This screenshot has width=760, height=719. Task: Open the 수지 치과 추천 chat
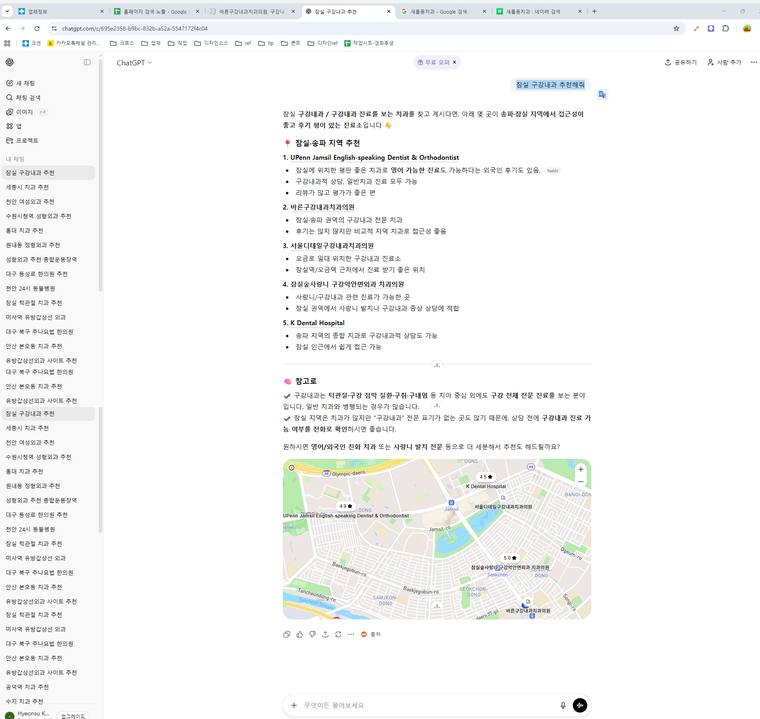pyautogui.click(x=24, y=701)
